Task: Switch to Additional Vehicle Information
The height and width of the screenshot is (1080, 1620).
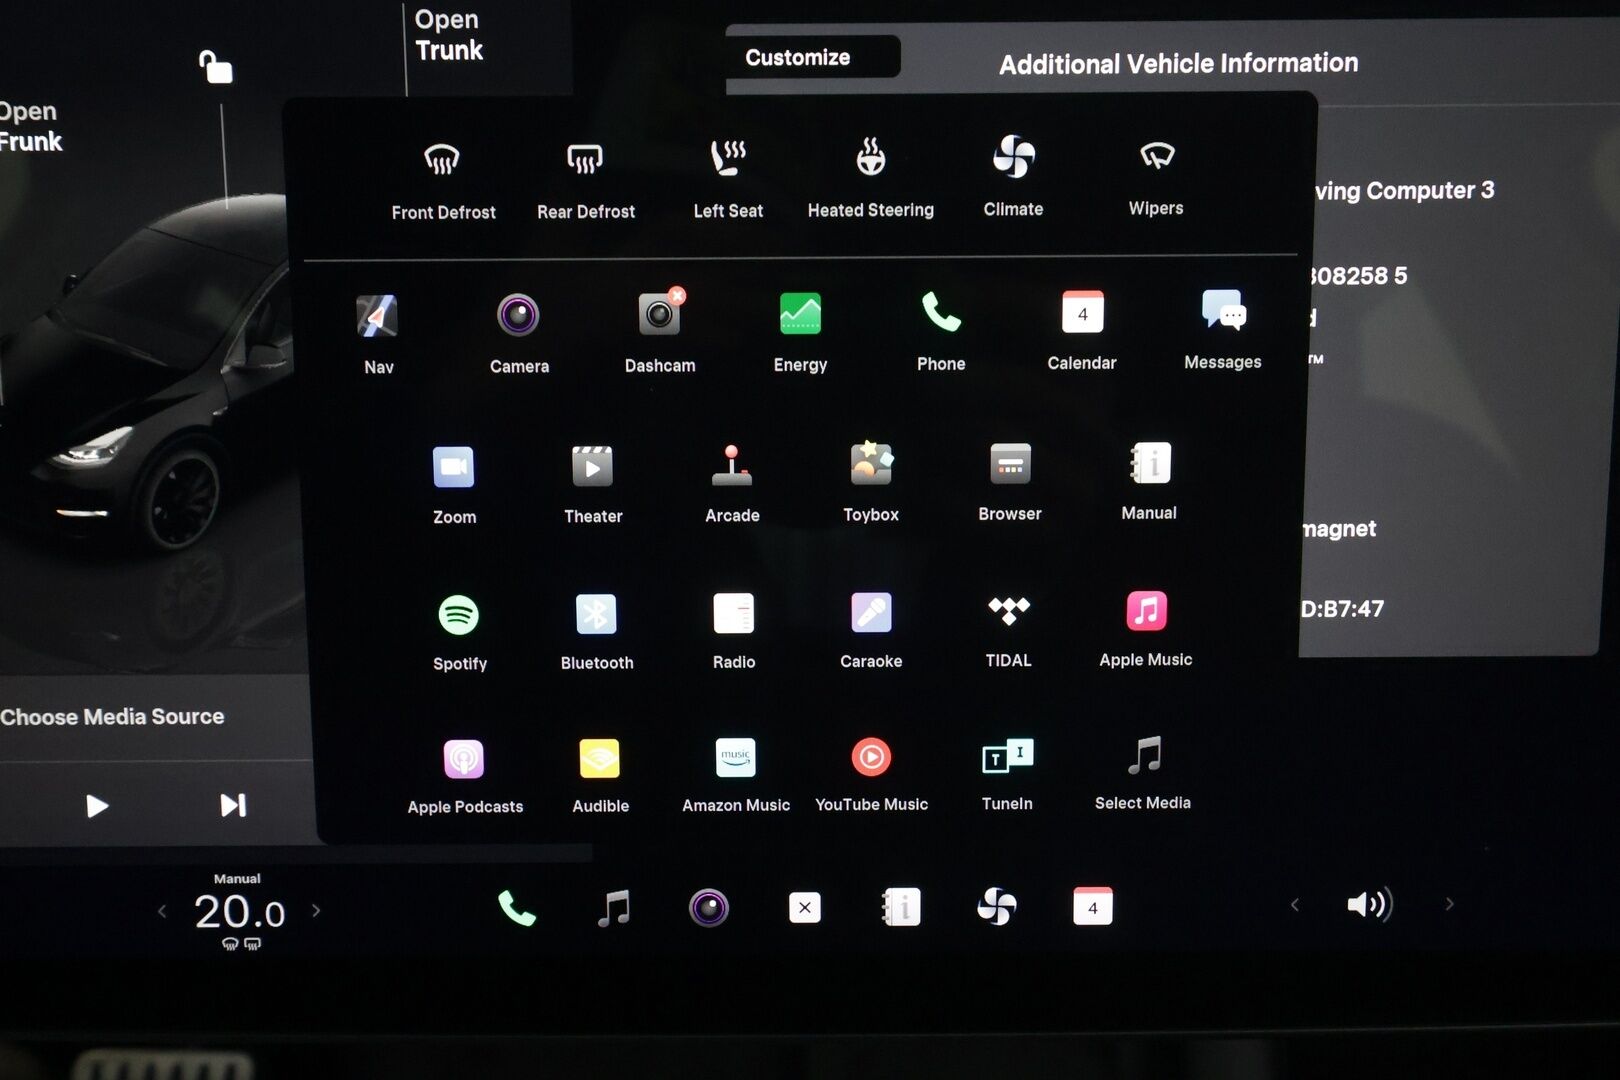Action: pos(1178,62)
